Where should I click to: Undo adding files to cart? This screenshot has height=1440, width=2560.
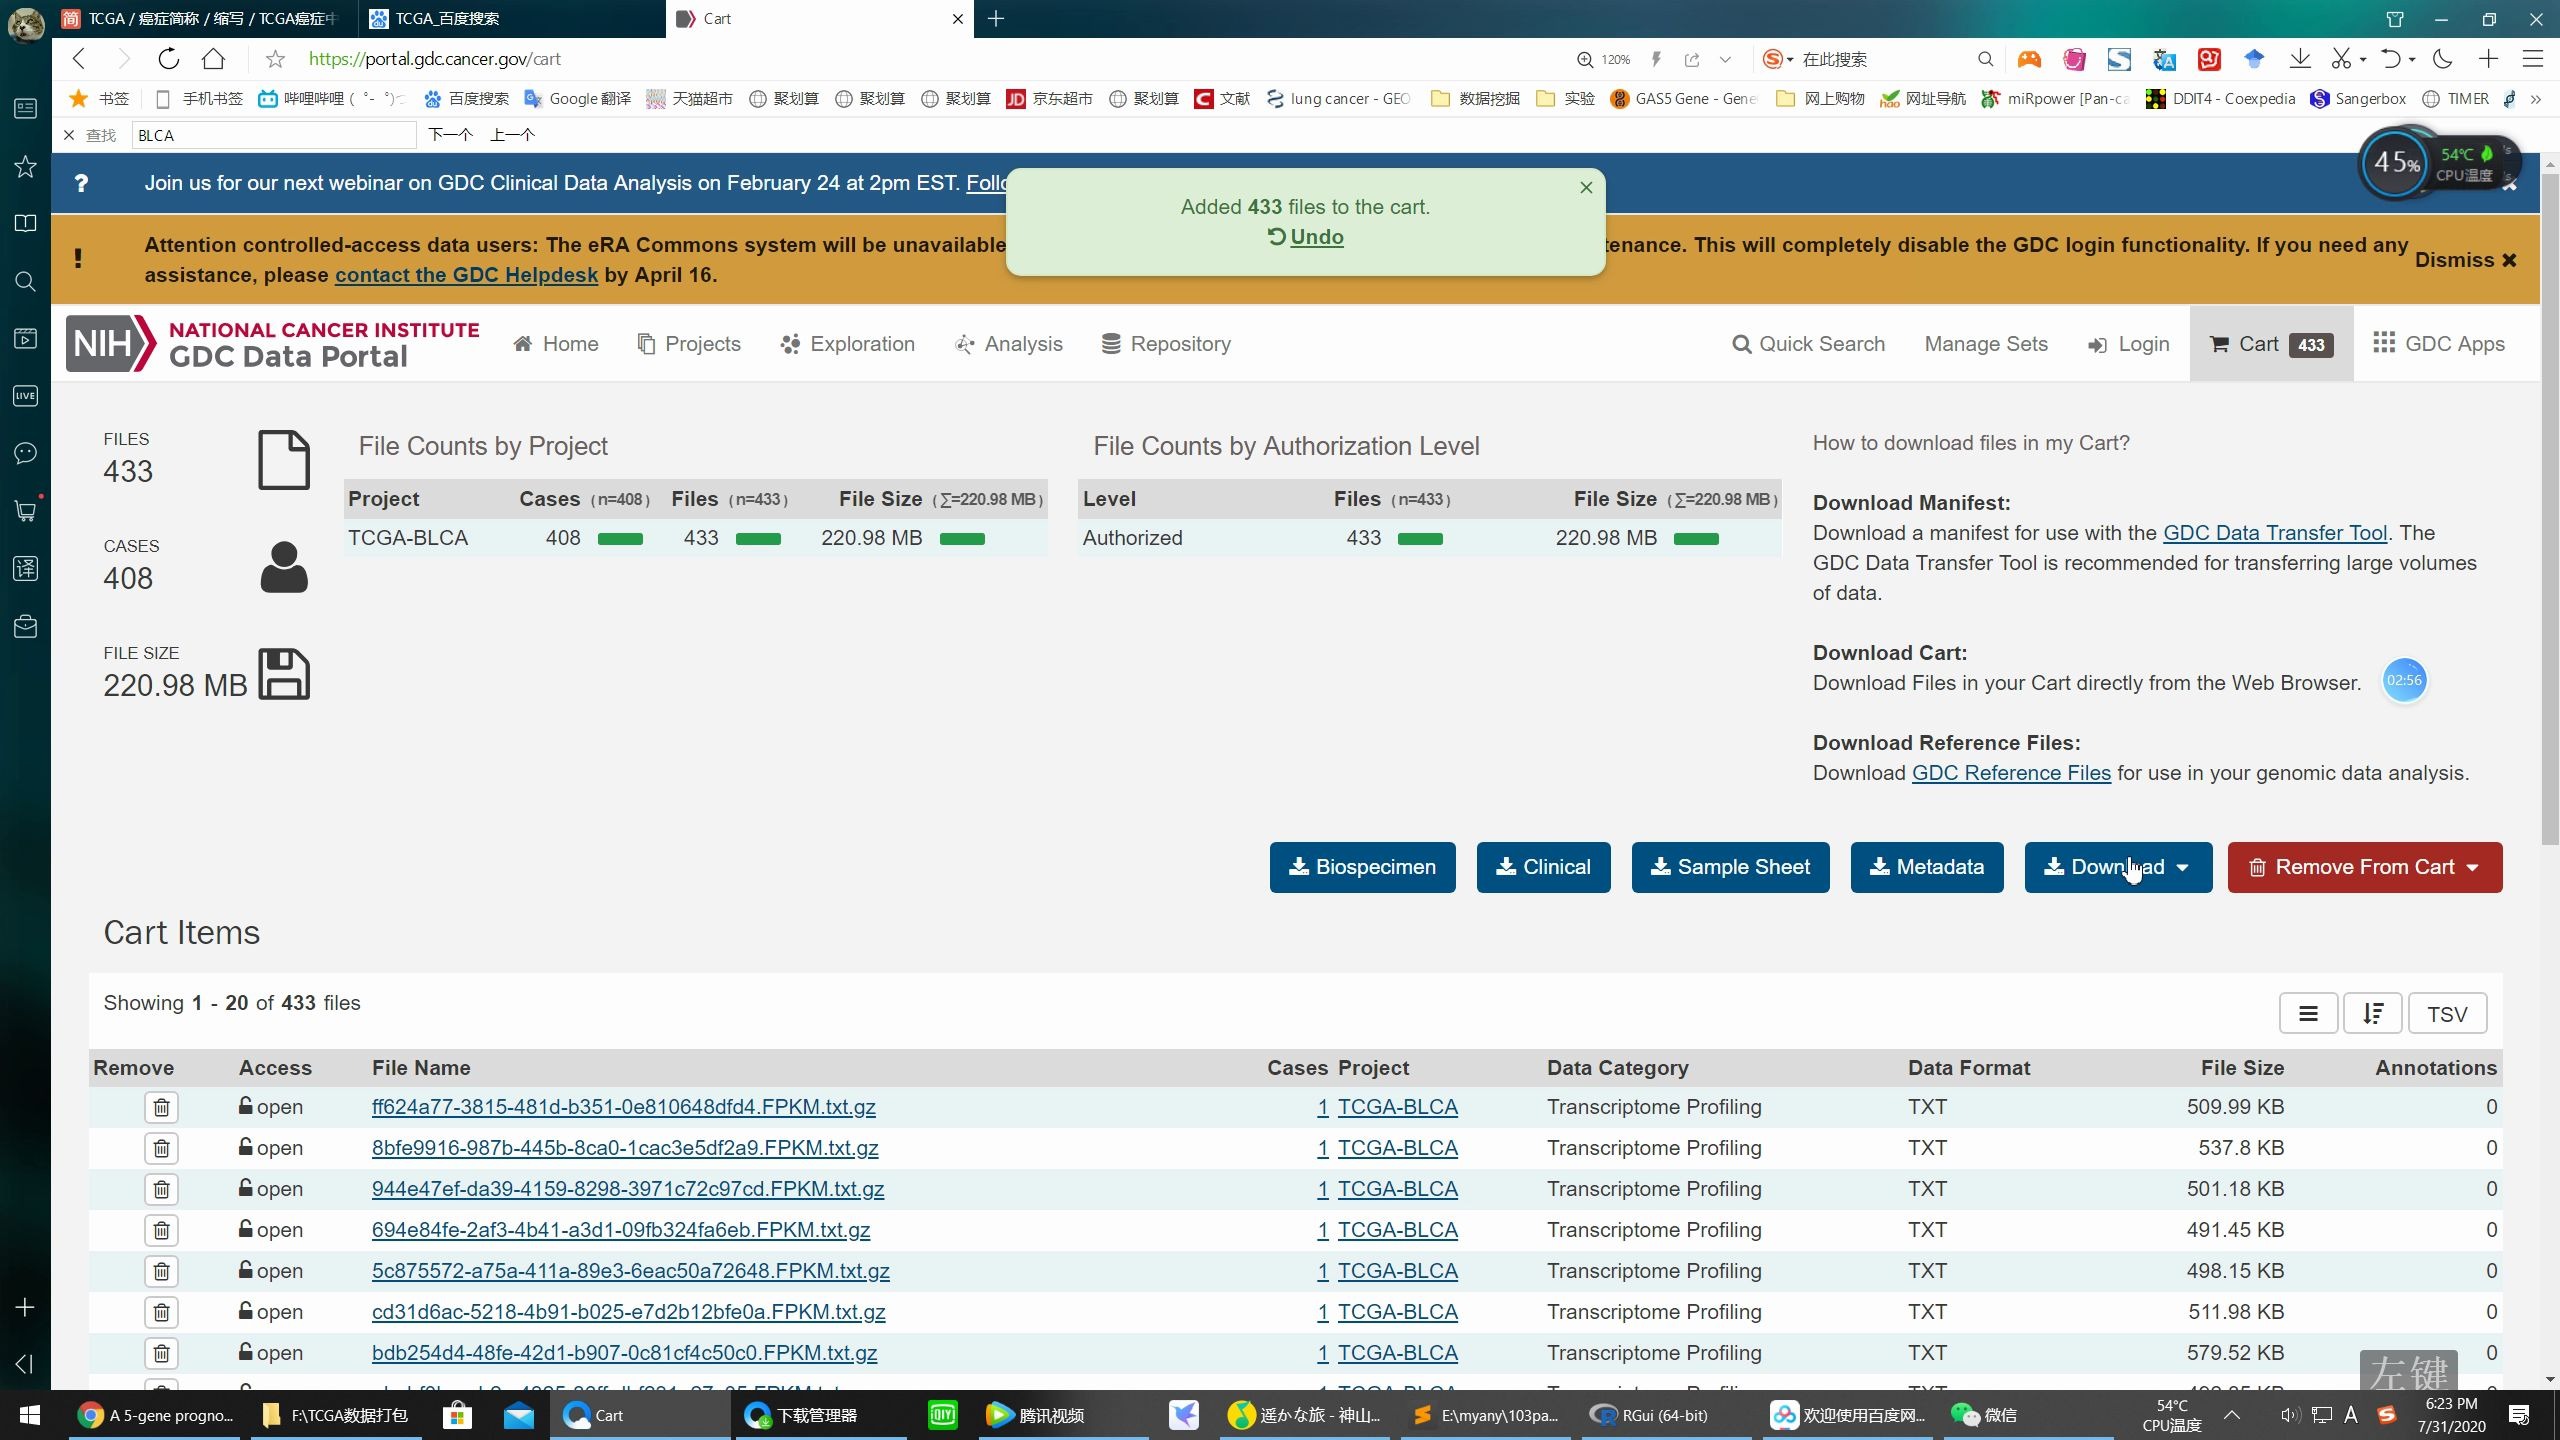(1306, 237)
